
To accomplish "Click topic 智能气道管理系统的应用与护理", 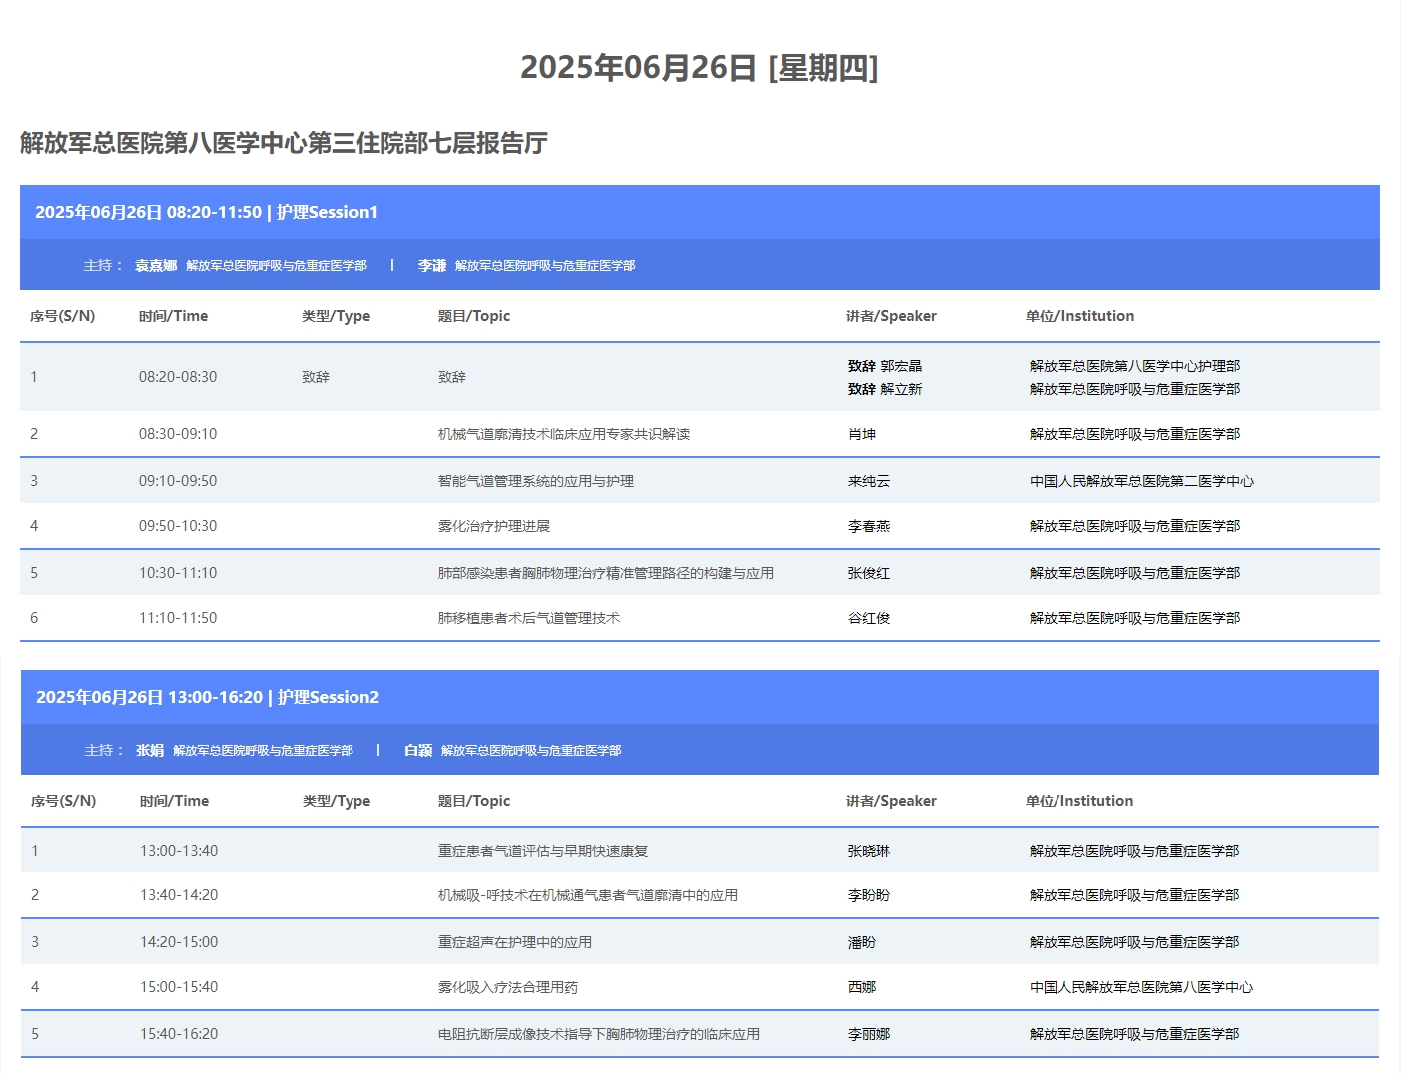I will coord(536,481).
